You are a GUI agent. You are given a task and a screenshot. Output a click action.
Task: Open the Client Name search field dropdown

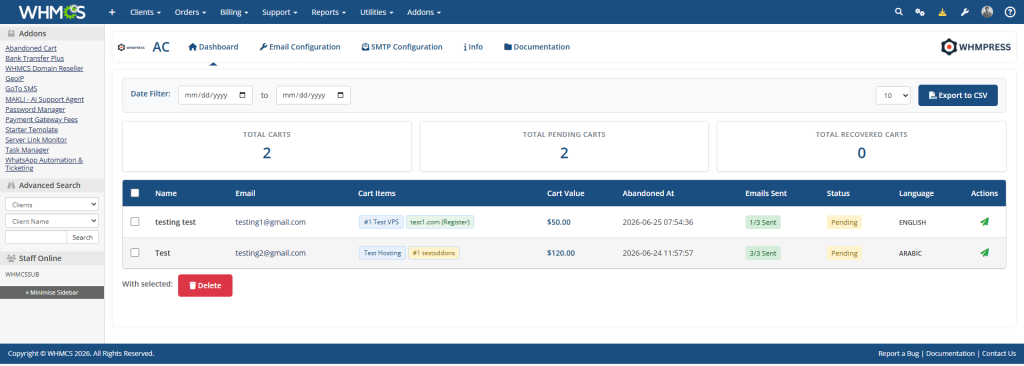coord(52,221)
